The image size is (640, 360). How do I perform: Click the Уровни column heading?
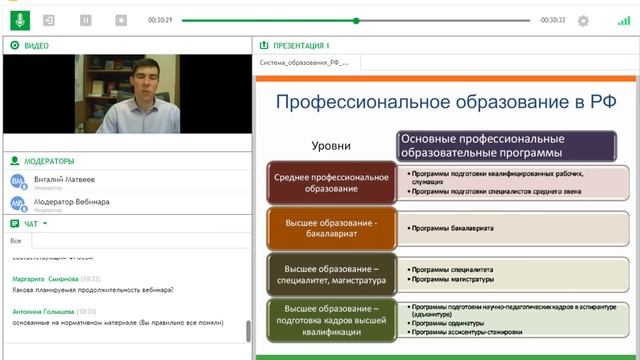pos(331,146)
